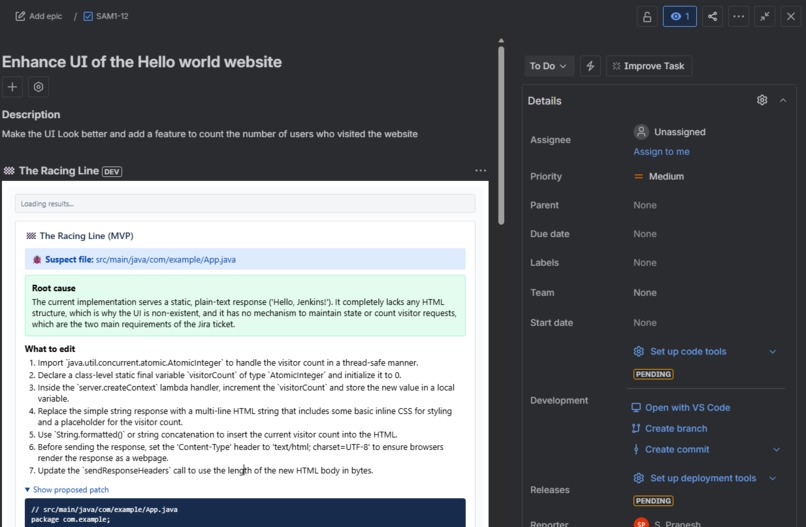806x527 pixels.
Task: Click the gear icon beside Set up deployment tools
Action: (x=638, y=478)
